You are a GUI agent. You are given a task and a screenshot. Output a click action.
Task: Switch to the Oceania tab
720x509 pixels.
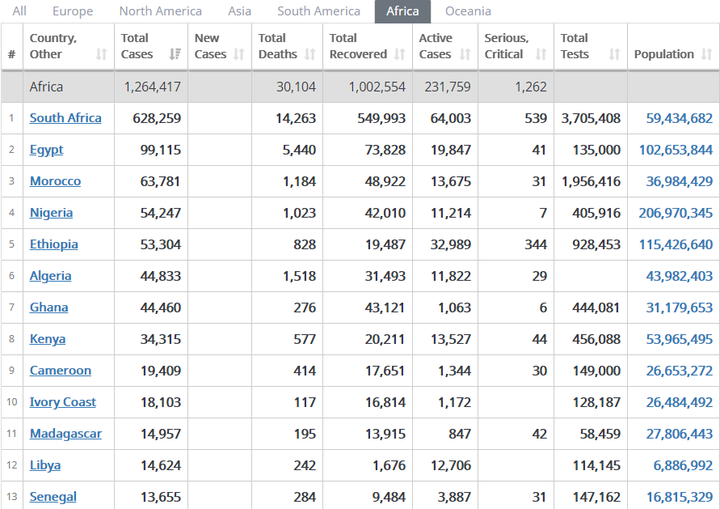click(x=468, y=11)
